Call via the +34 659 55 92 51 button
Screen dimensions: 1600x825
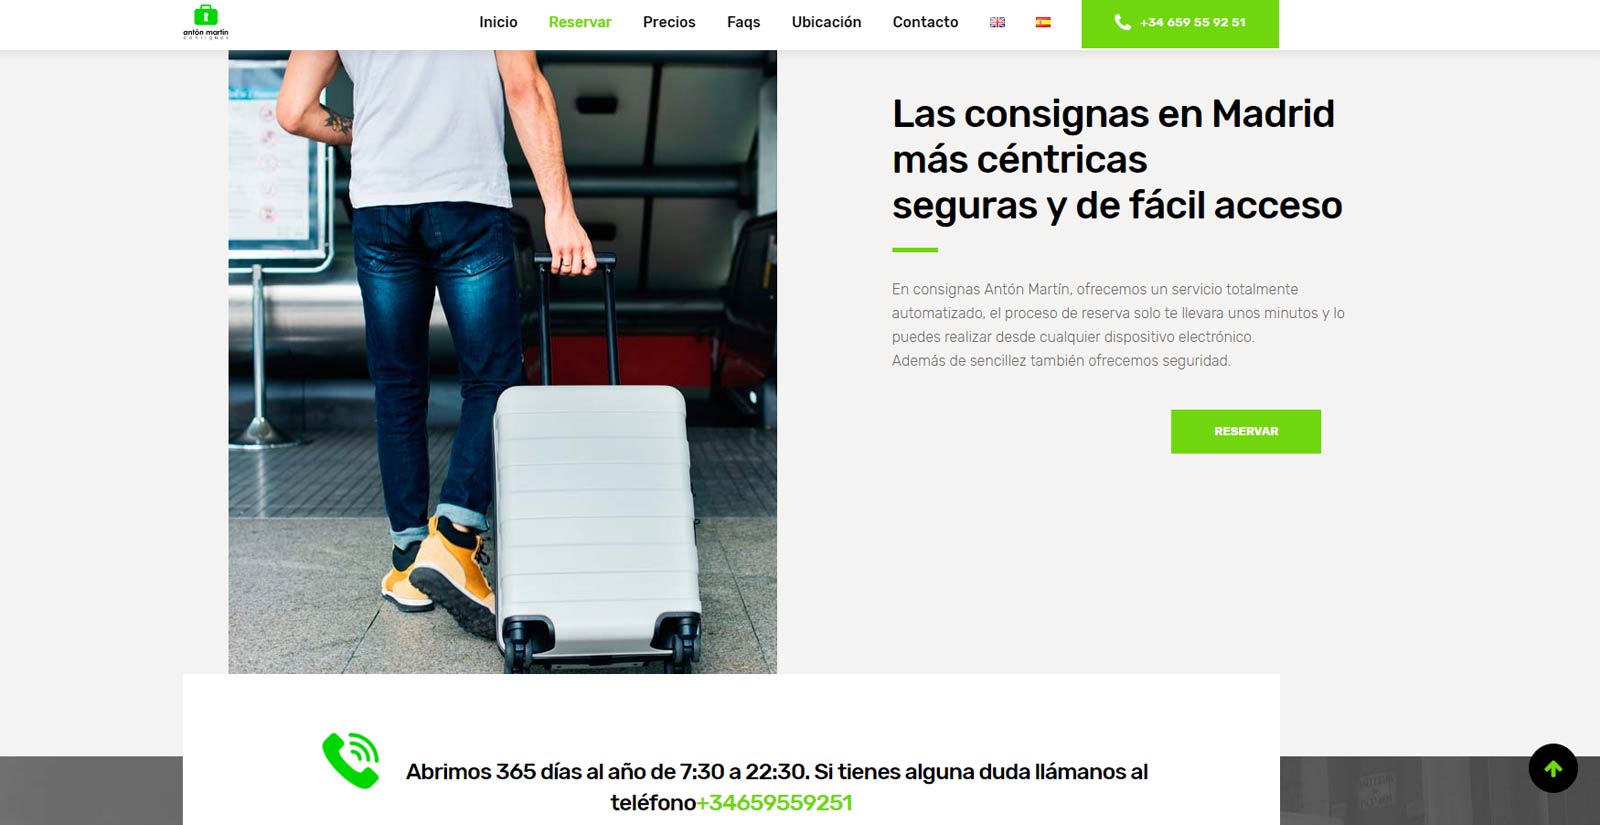pyautogui.click(x=1180, y=23)
